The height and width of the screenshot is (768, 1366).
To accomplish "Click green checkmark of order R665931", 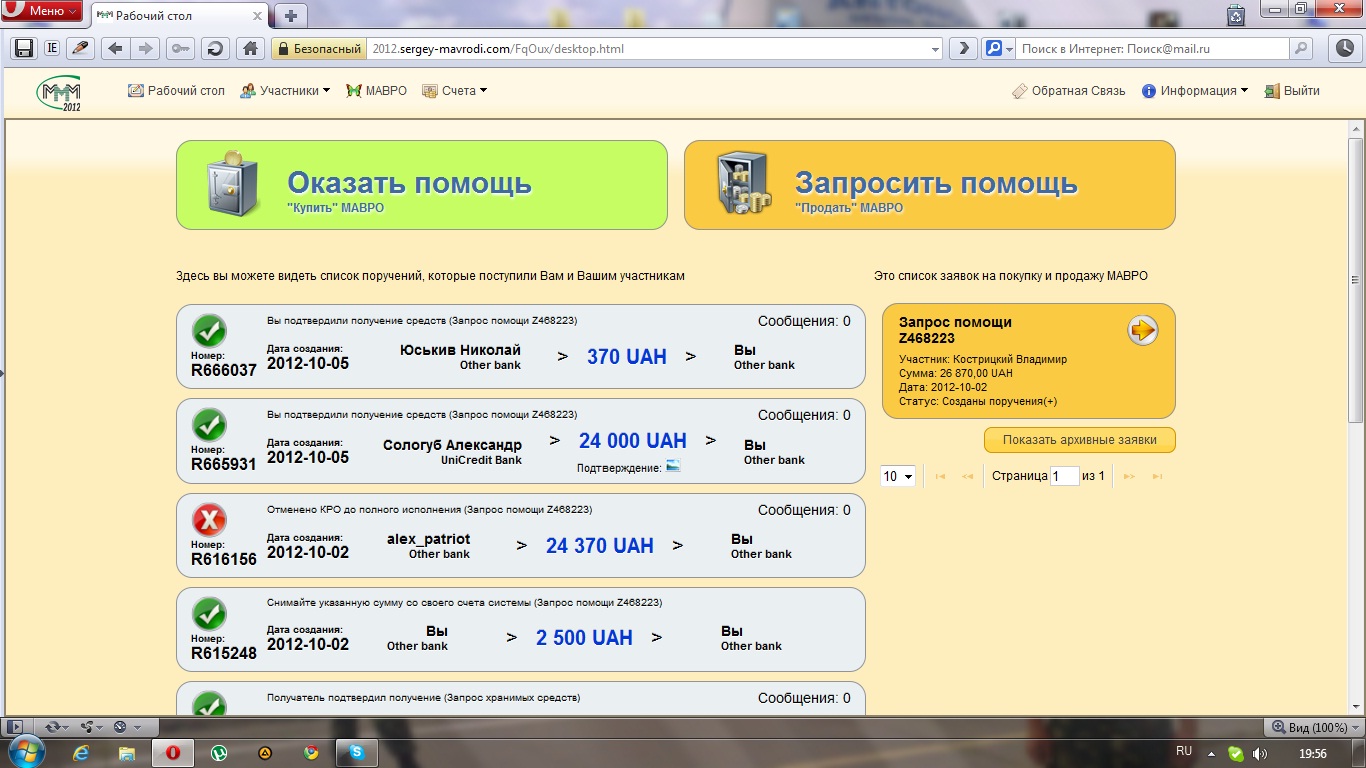I will tap(209, 425).
